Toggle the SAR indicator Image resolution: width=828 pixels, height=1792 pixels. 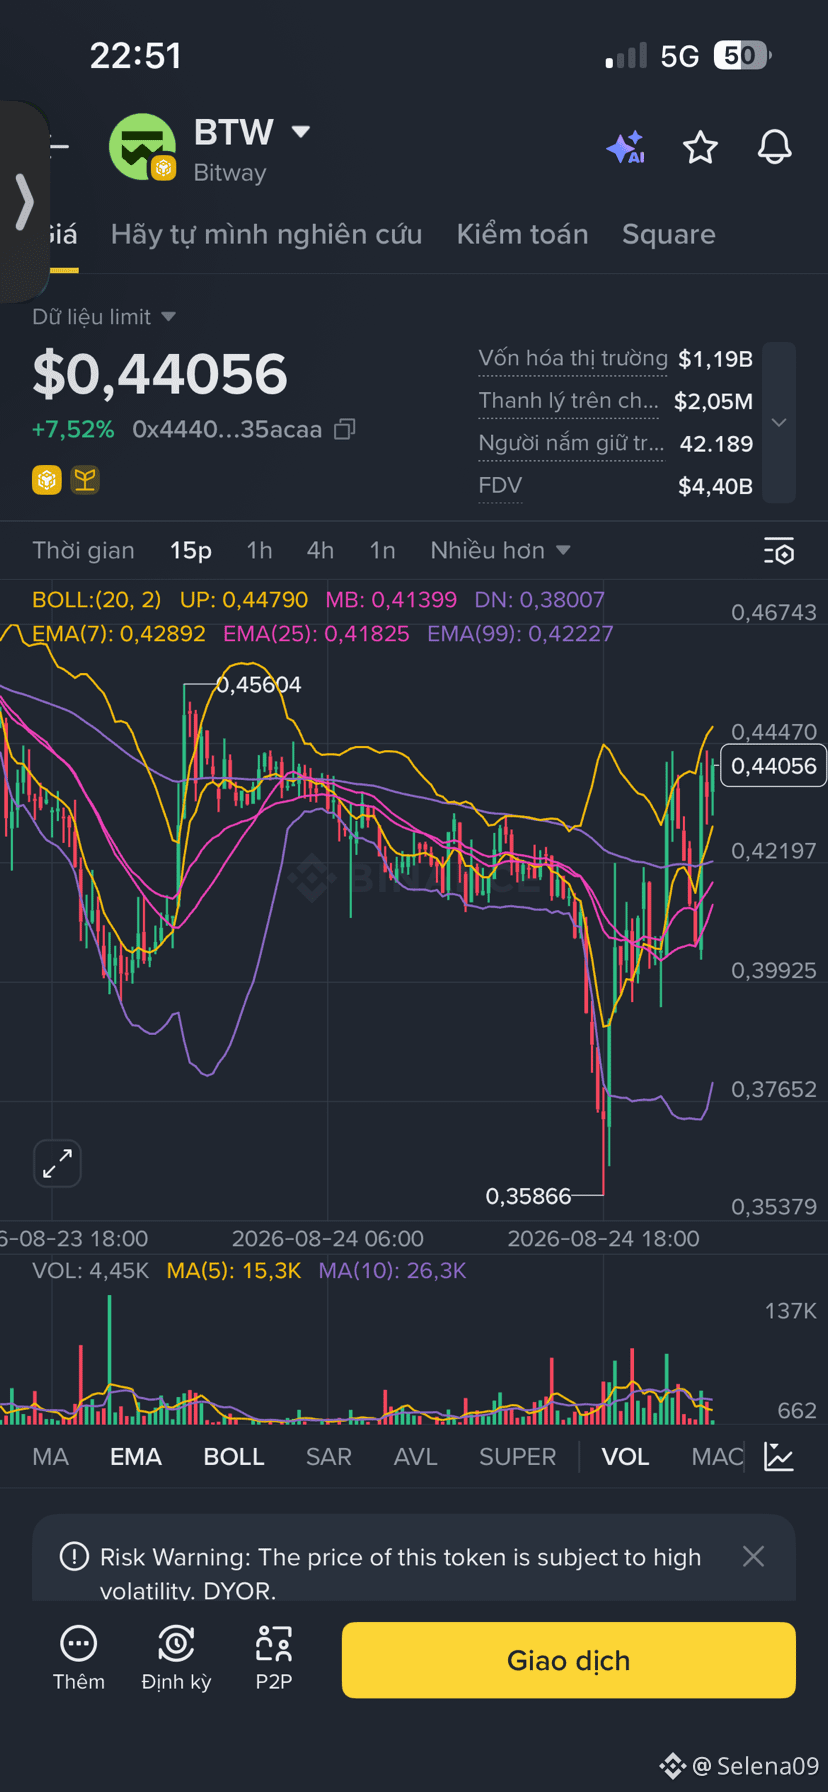[x=329, y=1456]
